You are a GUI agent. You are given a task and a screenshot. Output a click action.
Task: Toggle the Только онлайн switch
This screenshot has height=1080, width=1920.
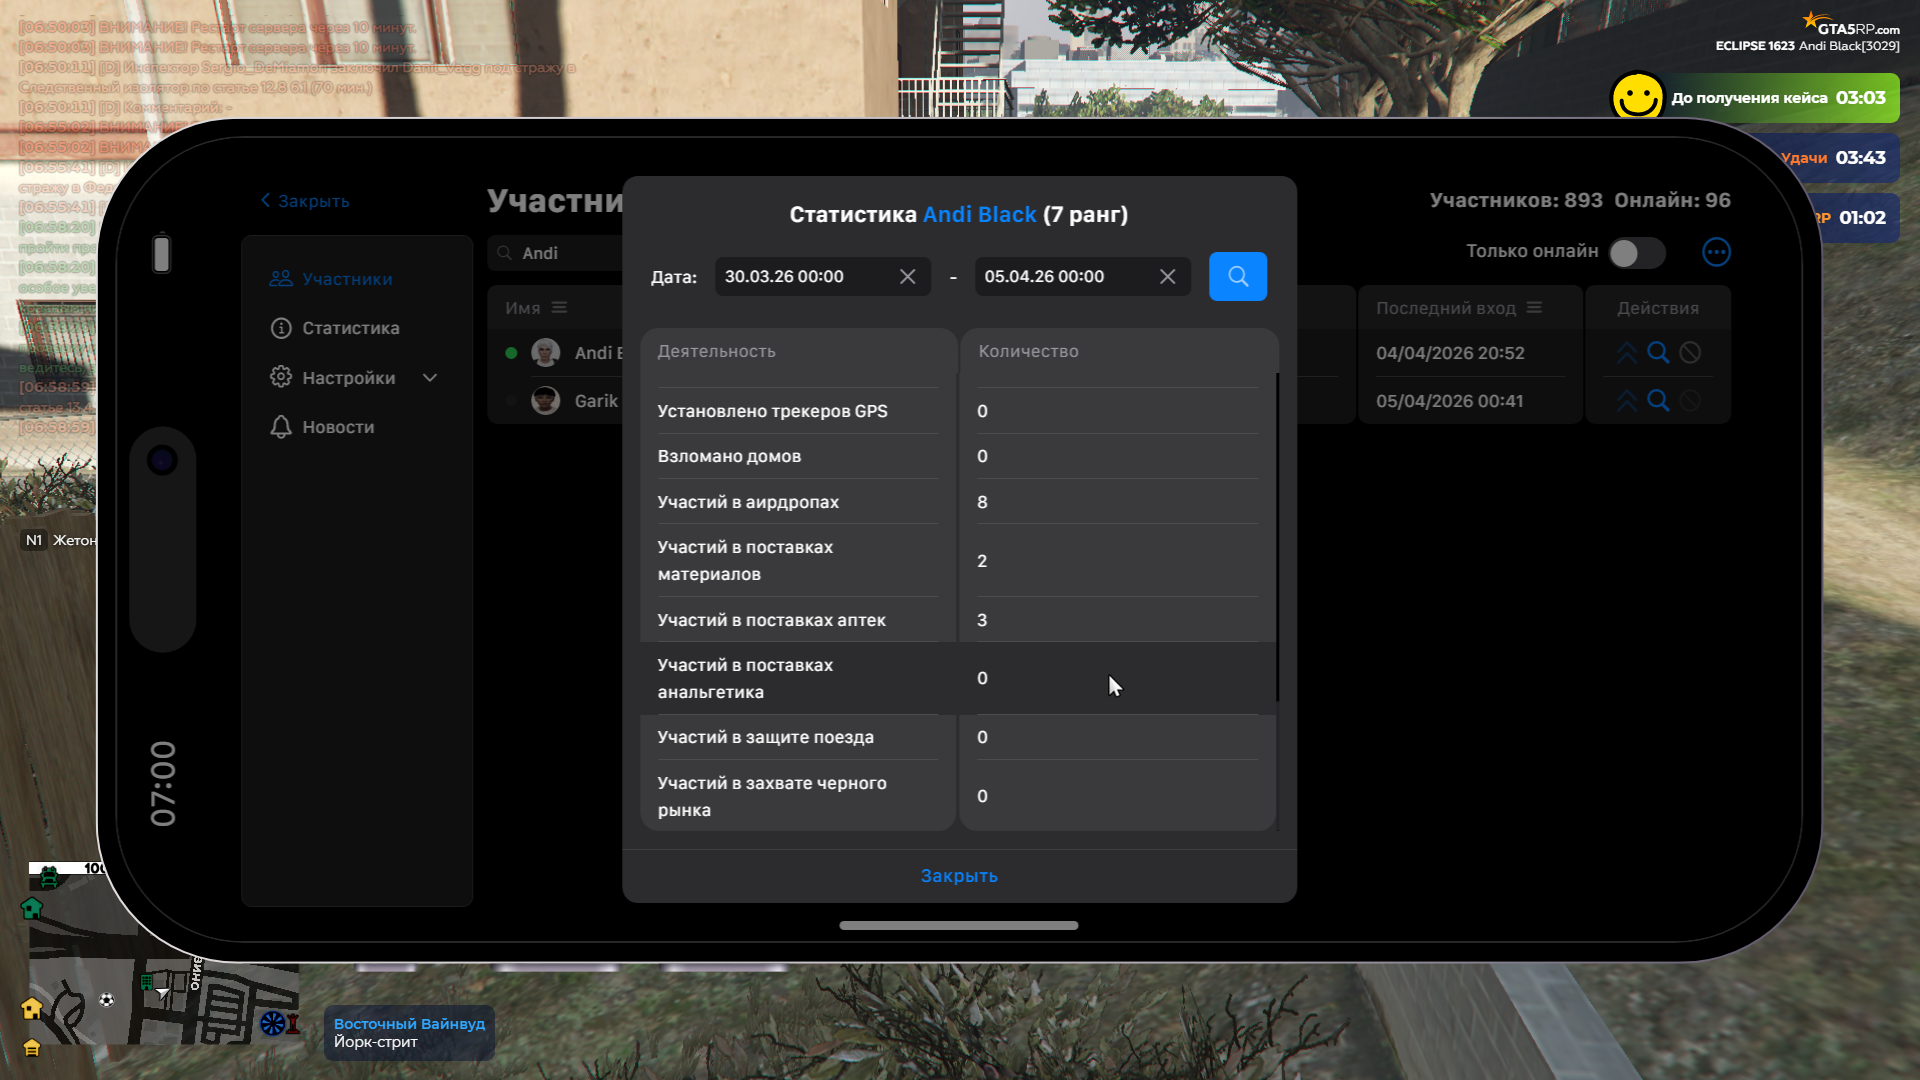1636,253
